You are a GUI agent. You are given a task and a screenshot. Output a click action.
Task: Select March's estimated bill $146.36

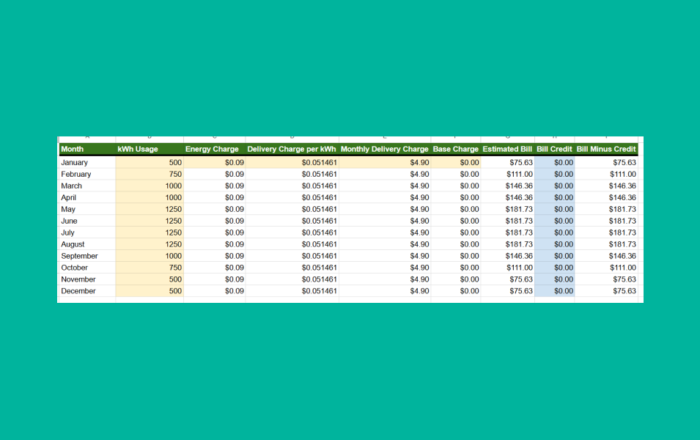point(508,186)
